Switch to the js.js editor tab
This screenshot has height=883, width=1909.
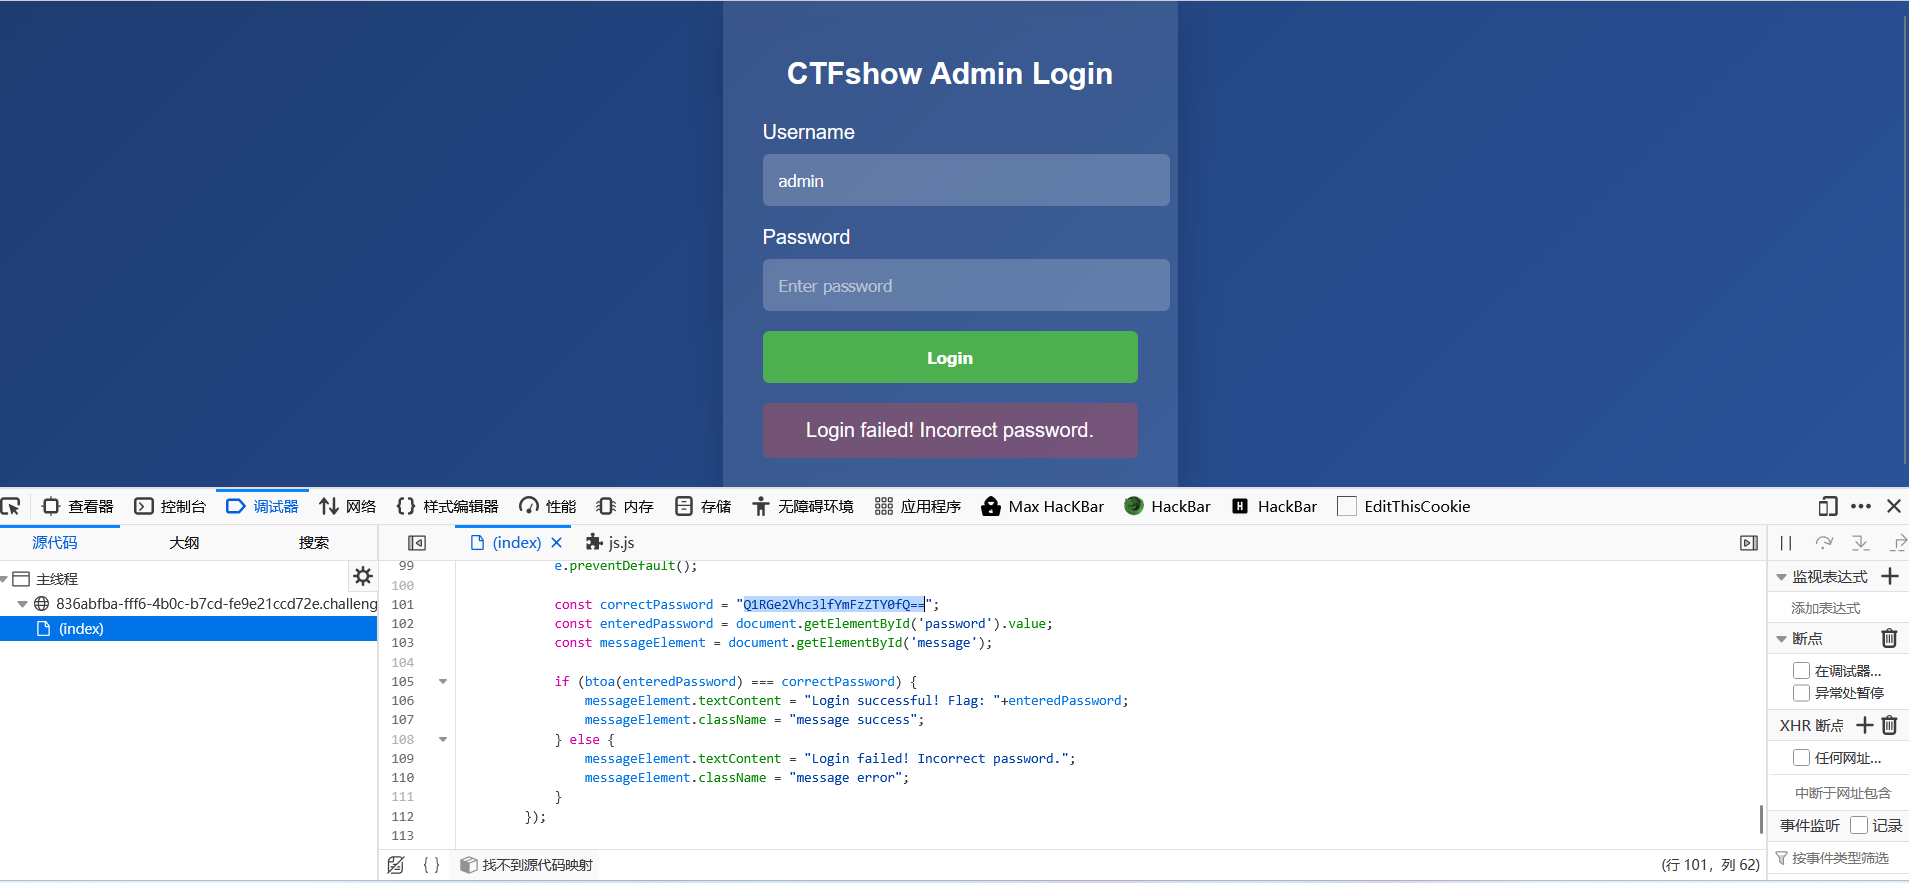click(x=610, y=542)
